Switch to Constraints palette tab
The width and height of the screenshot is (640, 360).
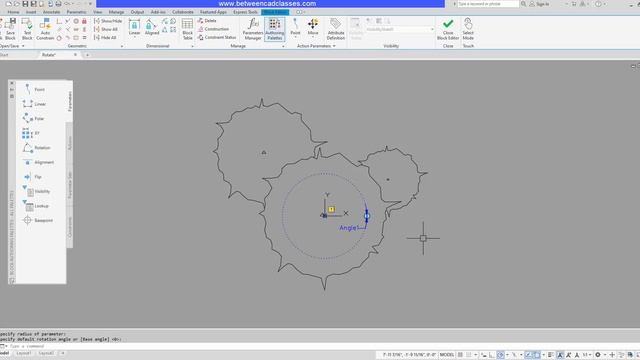pyautogui.click(x=69, y=227)
